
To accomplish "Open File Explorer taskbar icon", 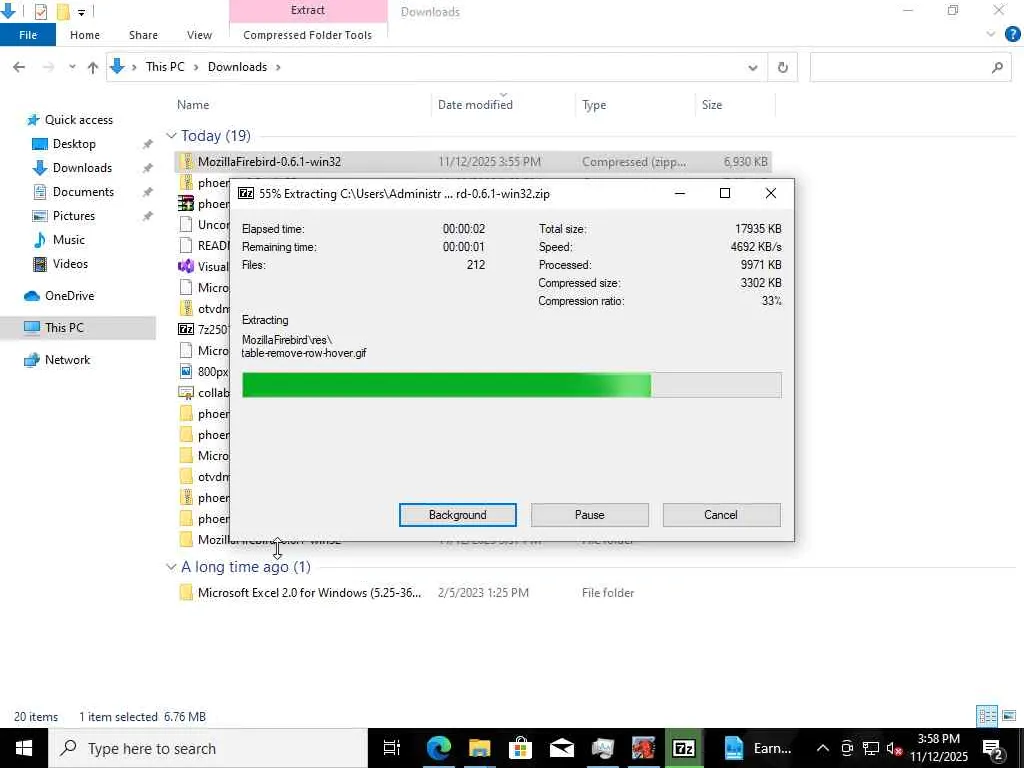I will (480, 748).
